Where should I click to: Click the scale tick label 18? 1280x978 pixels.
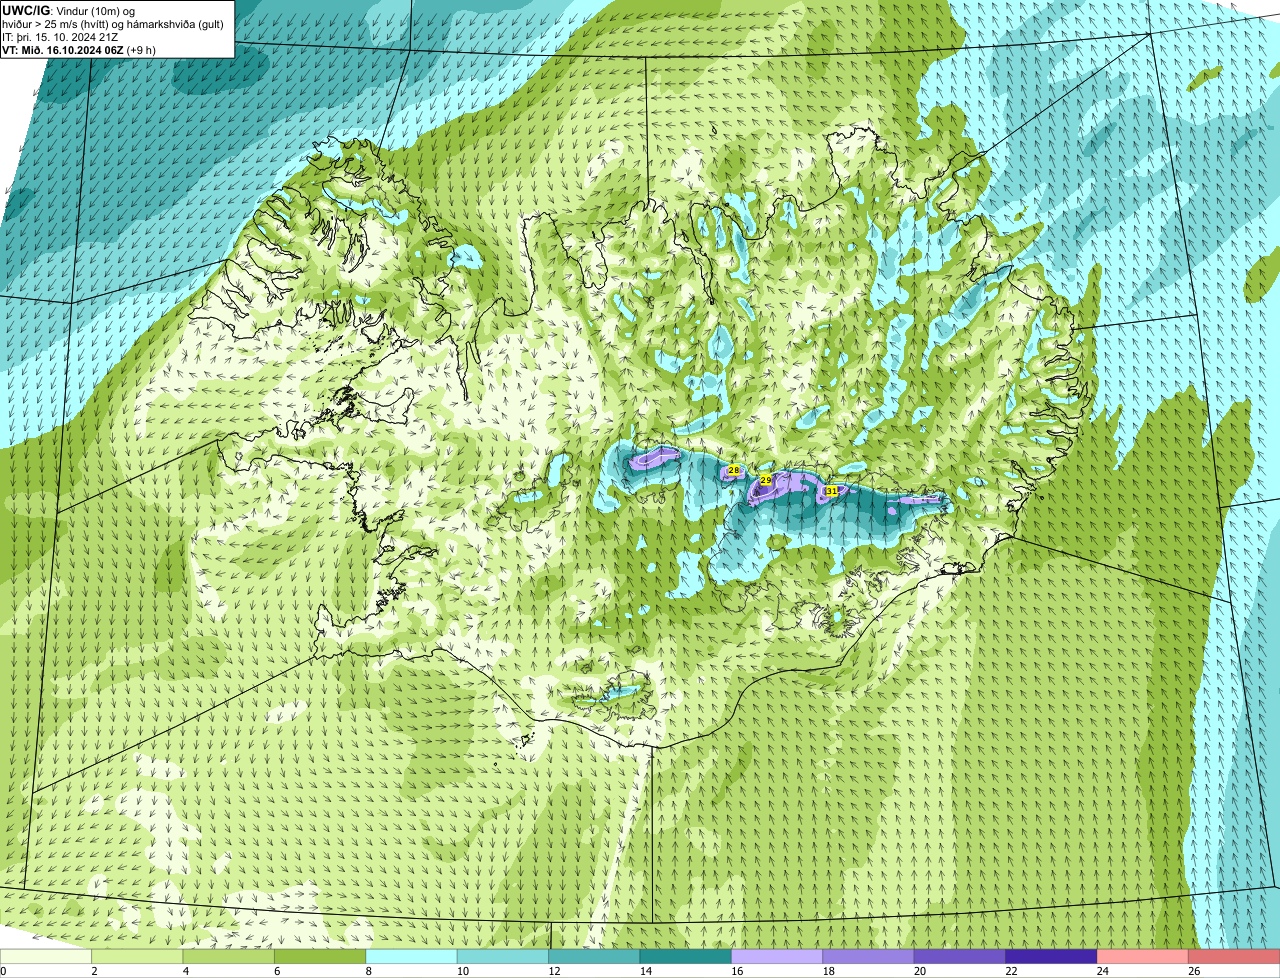(x=828, y=971)
